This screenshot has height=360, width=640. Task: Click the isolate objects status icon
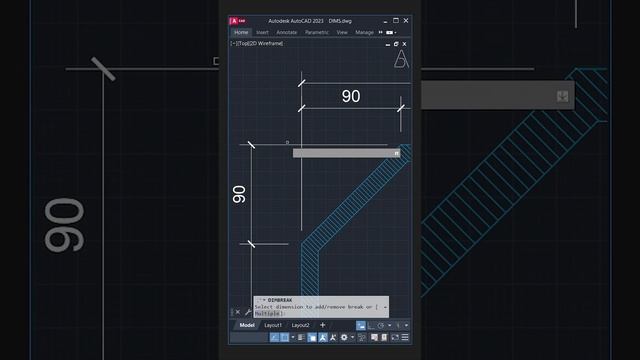[374, 337]
